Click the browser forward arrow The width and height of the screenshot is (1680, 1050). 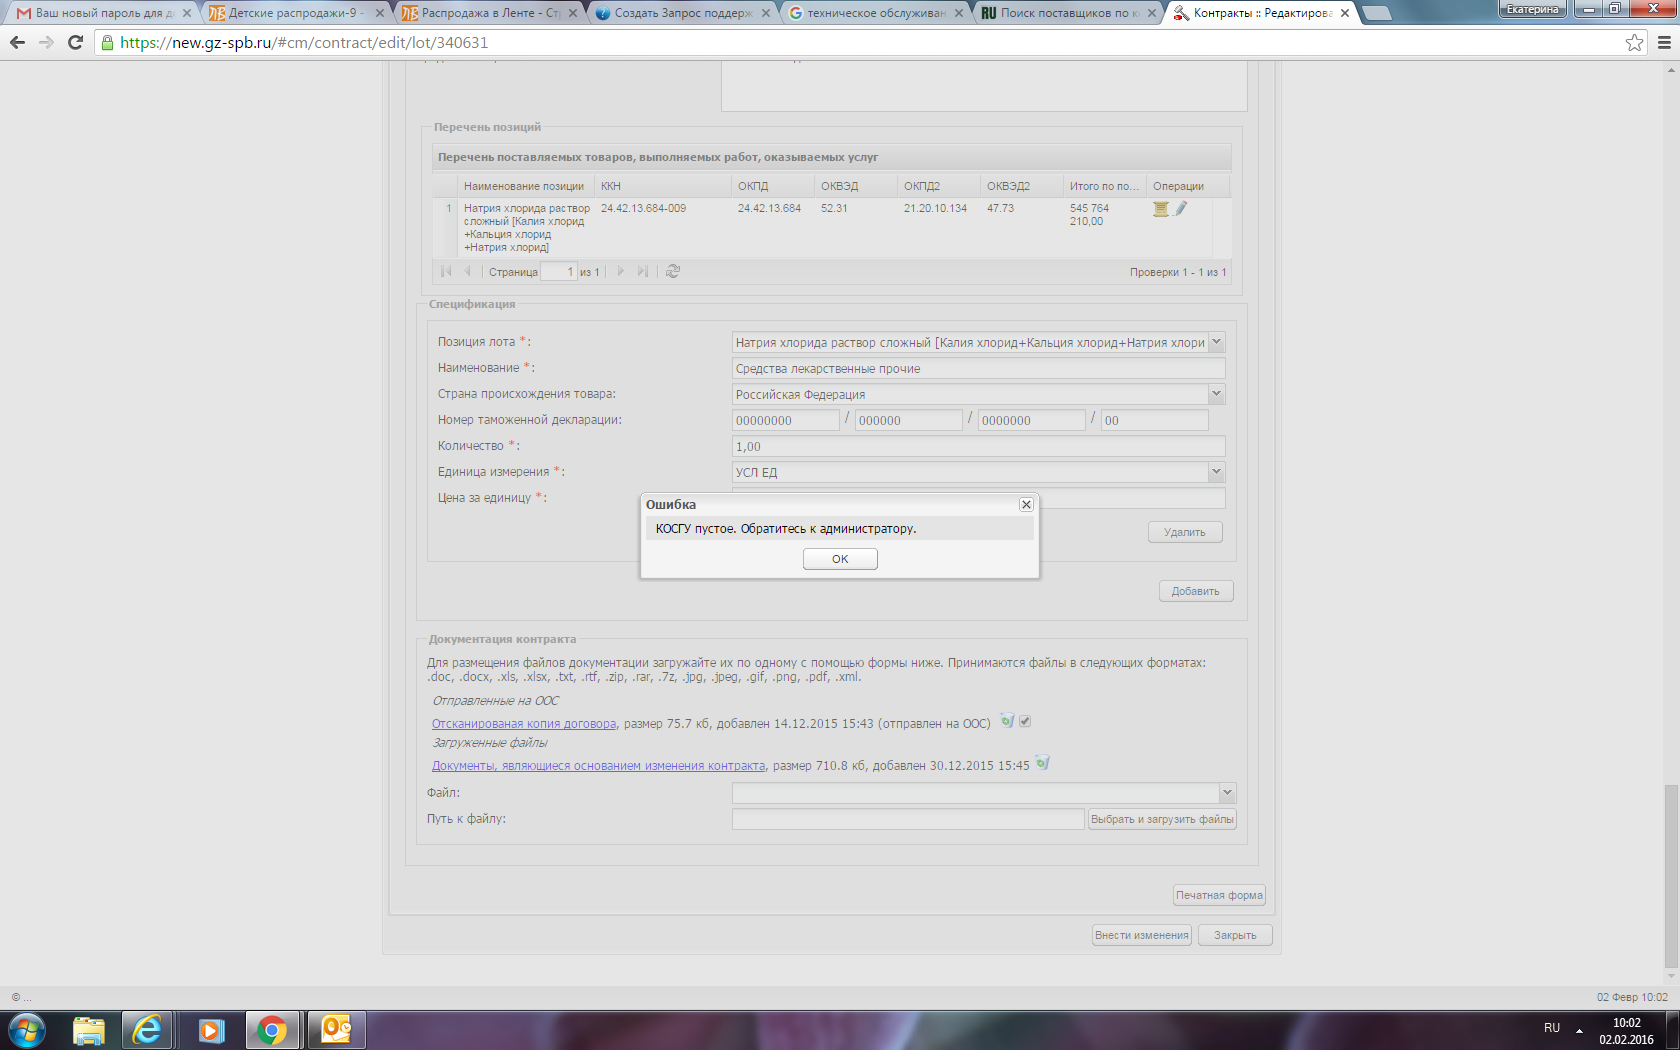click(x=46, y=42)
